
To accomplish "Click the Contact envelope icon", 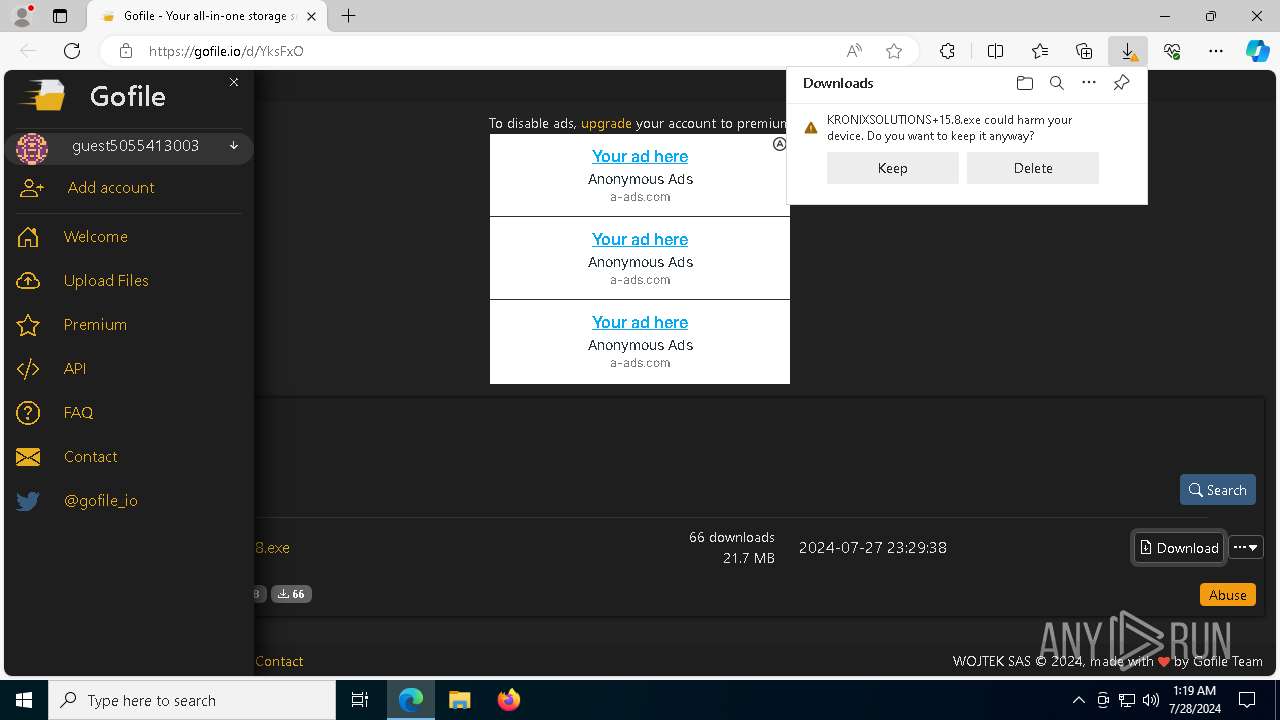I will [28, 457].
